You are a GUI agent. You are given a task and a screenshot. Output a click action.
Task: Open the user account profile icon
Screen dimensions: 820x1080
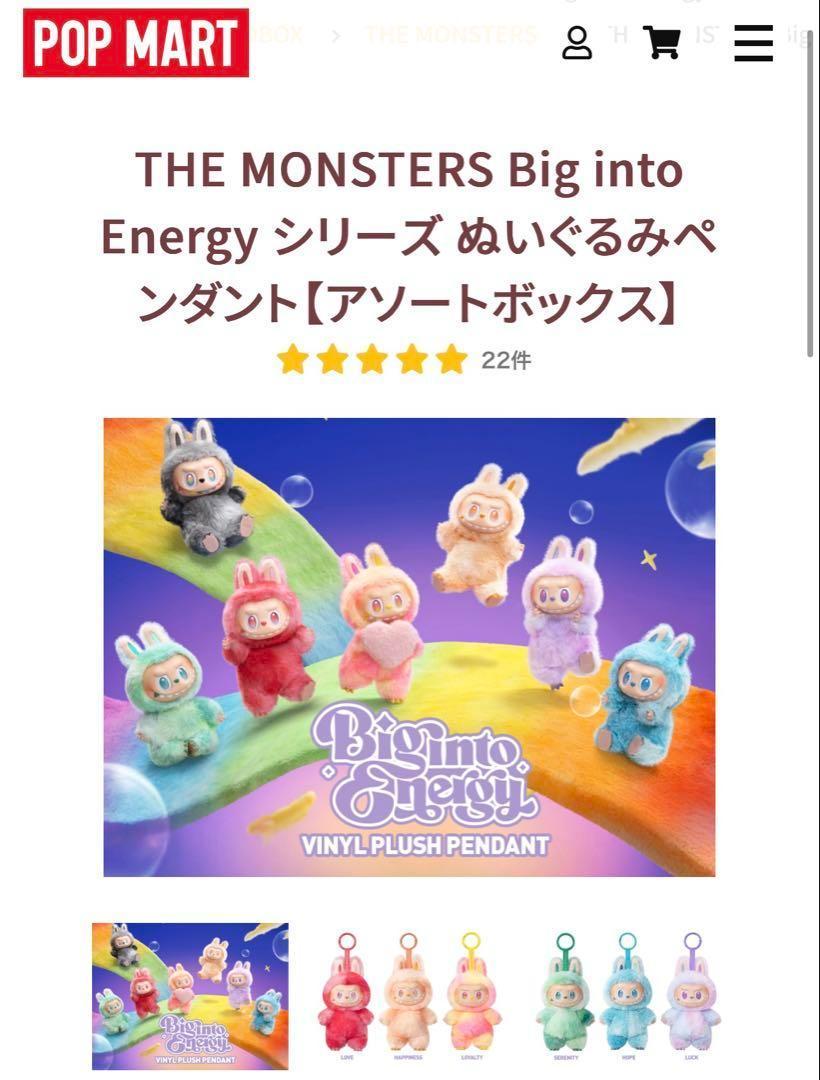click(576, 43)
